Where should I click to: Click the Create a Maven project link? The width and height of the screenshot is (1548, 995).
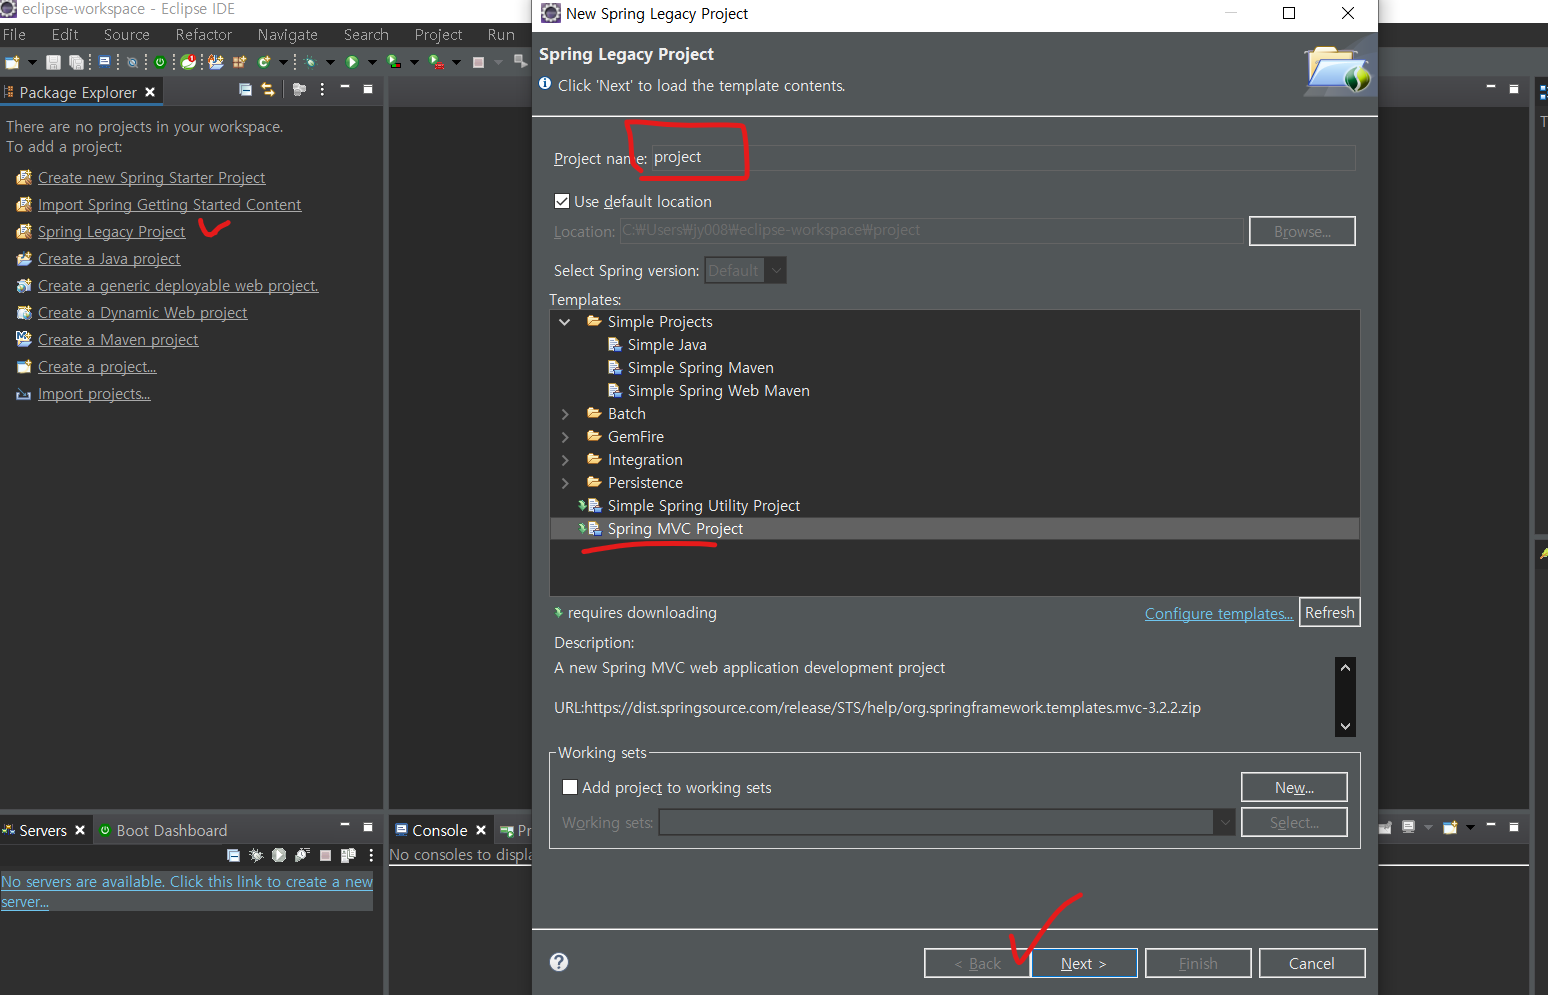point(118,339)
